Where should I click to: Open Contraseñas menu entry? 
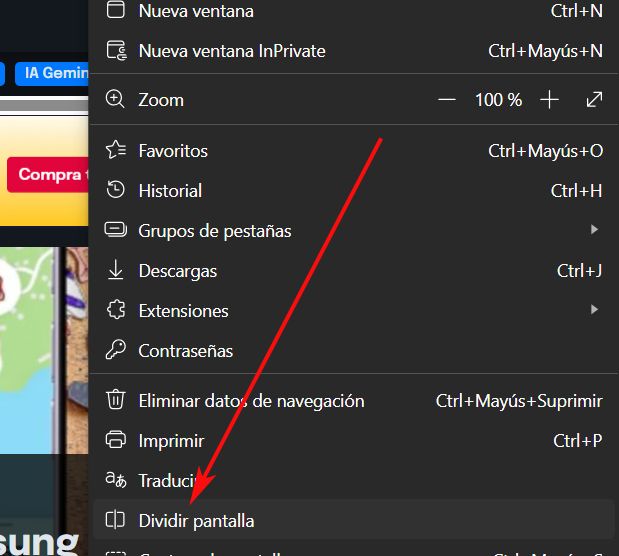[x=354, y=351]
